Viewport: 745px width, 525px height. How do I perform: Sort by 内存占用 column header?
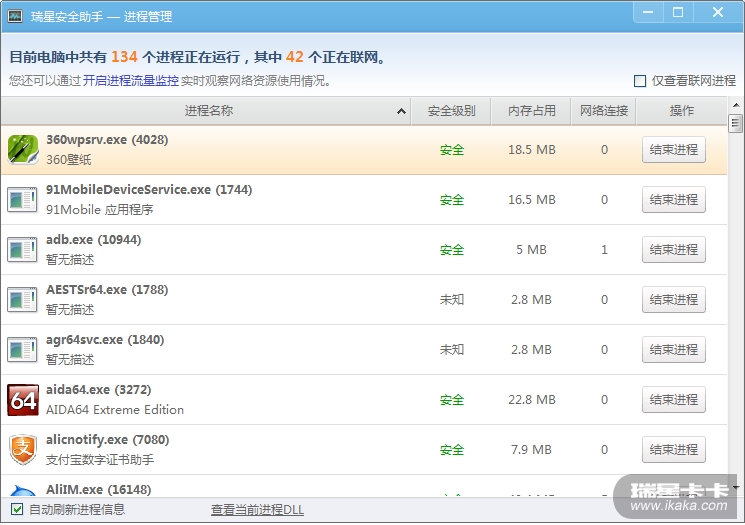[x=531, y=111]
